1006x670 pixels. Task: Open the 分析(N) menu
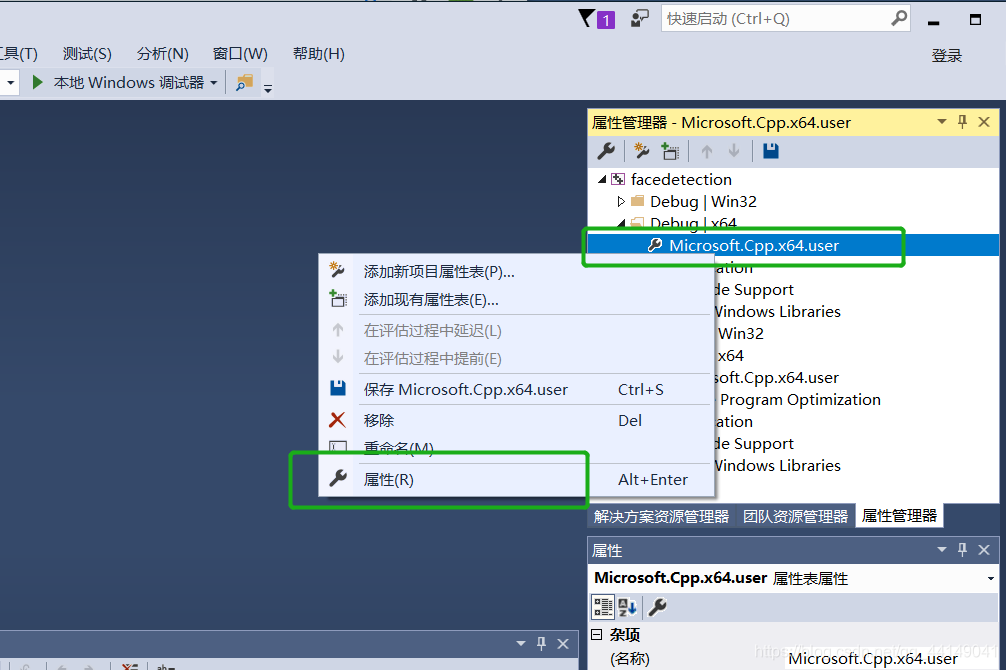[162, 54]
